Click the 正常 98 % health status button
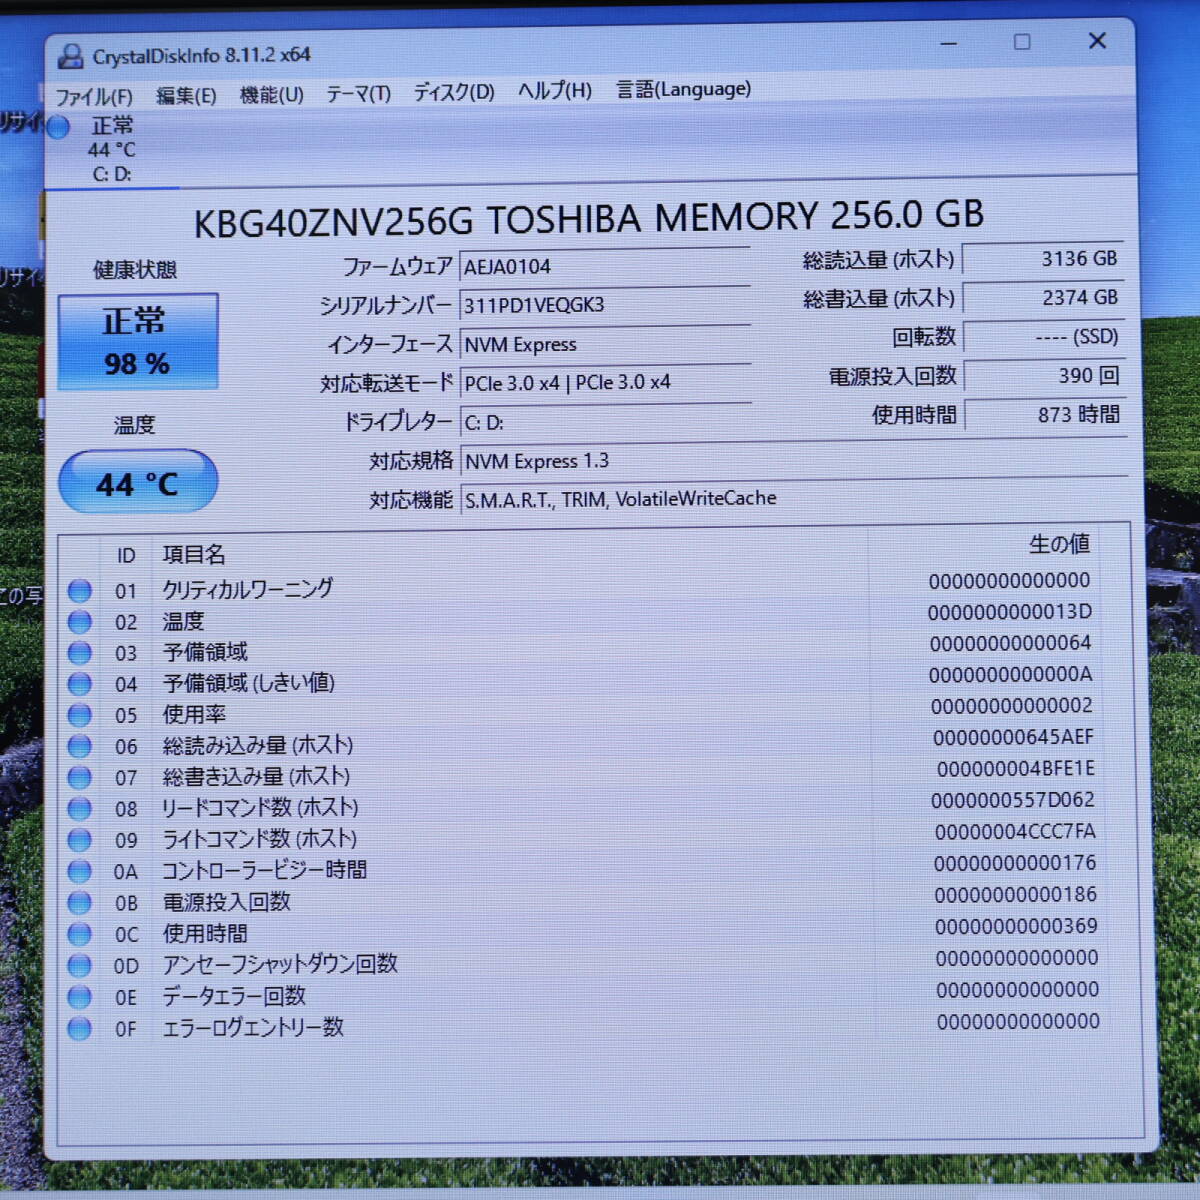Screen dimensions: 1200x1200 point(138,341)
